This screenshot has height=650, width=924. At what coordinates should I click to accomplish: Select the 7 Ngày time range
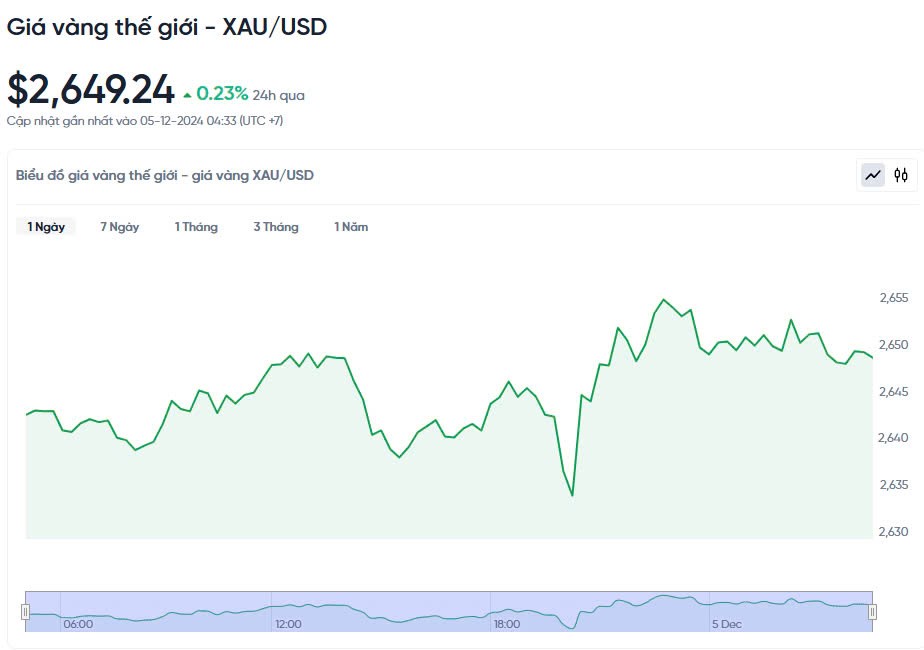(120, 227)
